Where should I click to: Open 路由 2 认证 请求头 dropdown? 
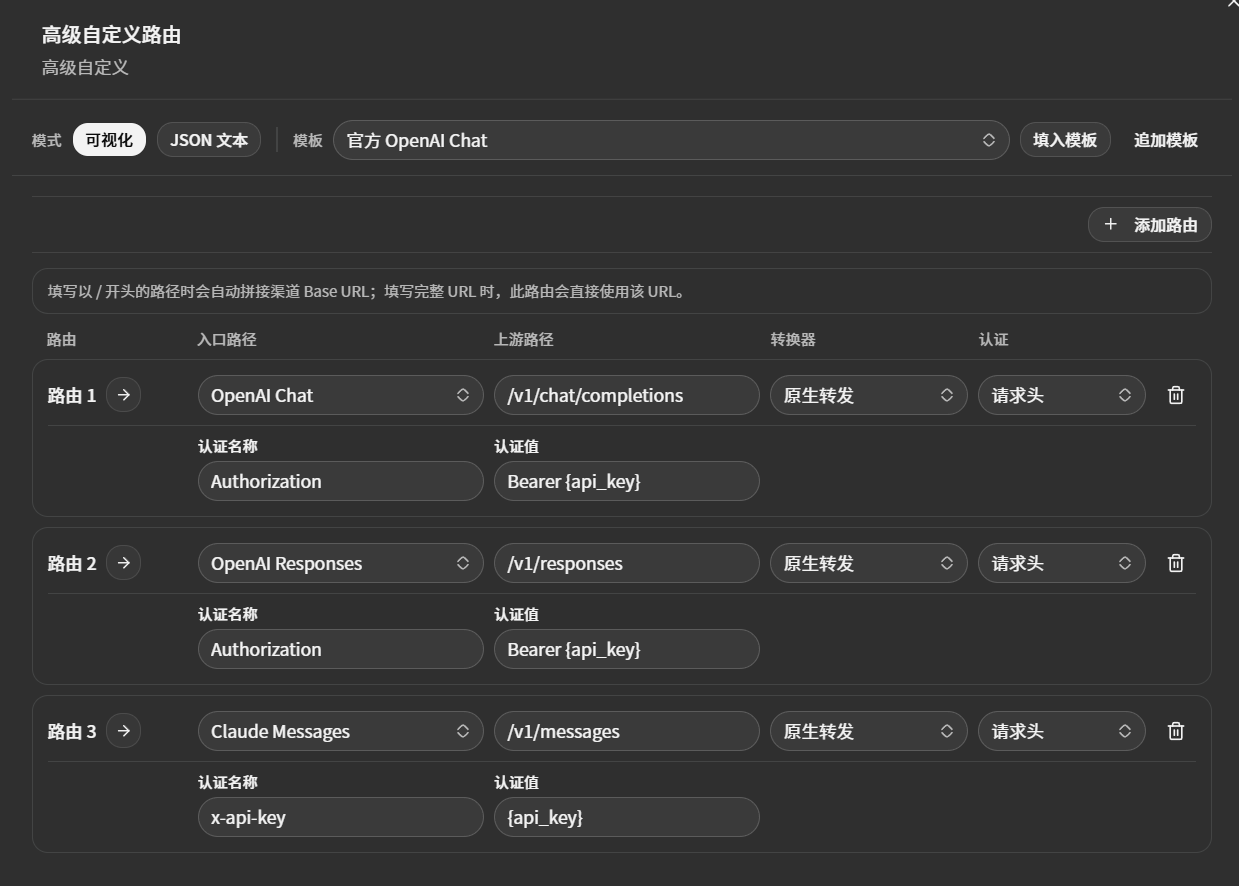(1062, 563)
